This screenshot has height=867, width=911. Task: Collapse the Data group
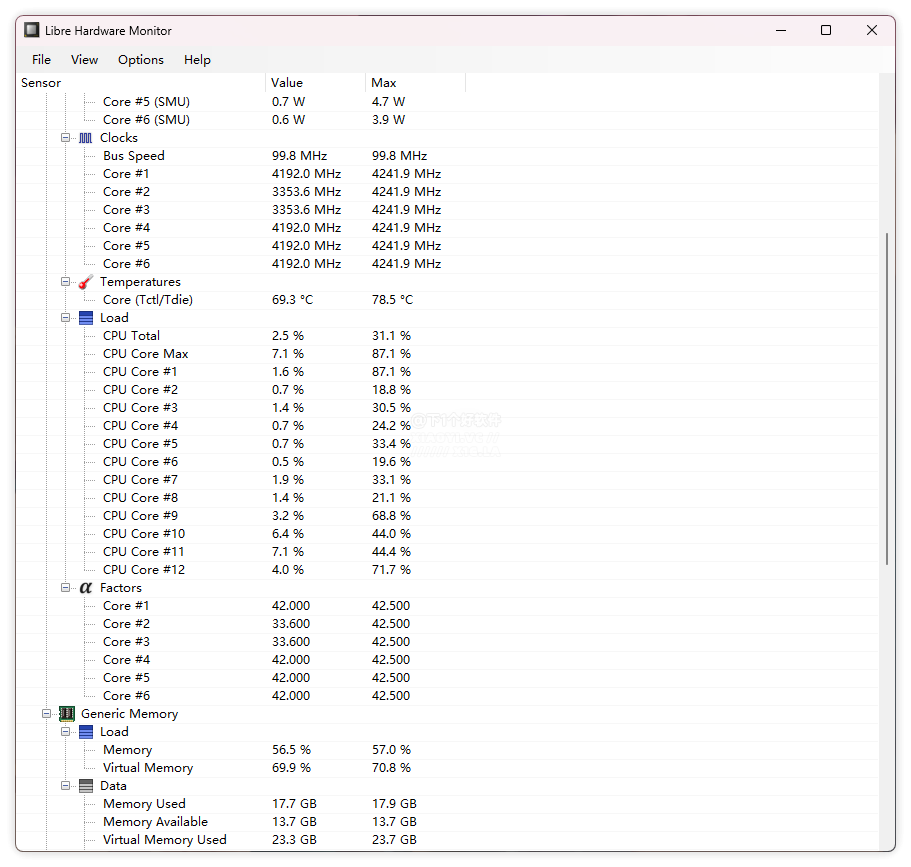tap(66, 786)
